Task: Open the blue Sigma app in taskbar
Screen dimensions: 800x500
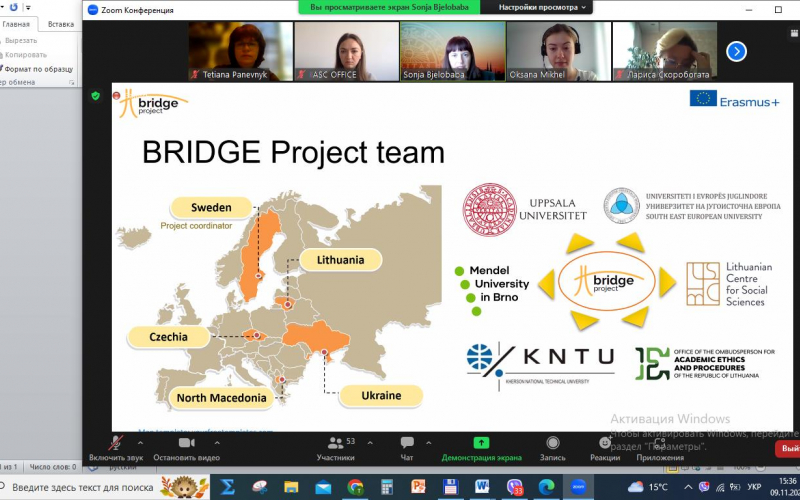Action: click(x=228, y=487)
